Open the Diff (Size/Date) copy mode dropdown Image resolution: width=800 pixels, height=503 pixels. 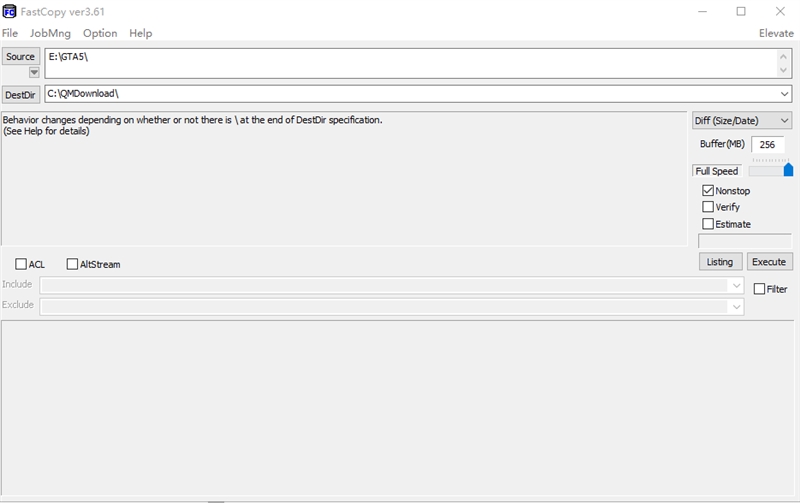[x=742, y=121]
